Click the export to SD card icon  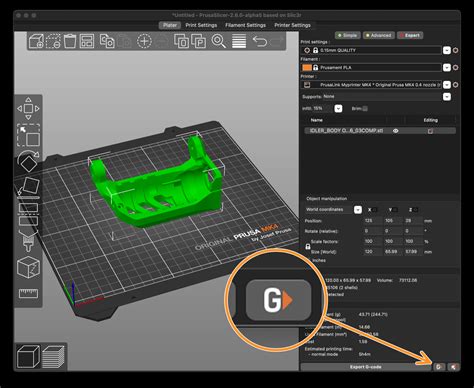coord(453,367)
